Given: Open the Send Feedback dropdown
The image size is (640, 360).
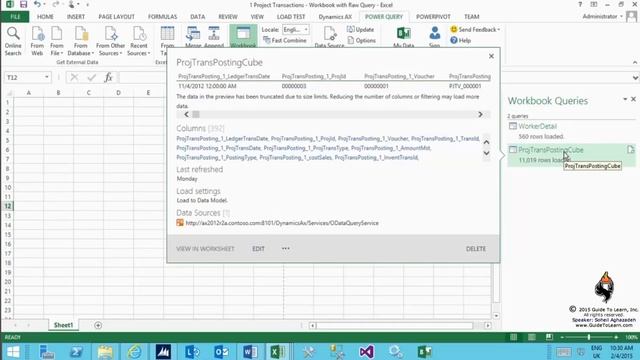Looking at the screenshot, I should pyautogui.click(x=475, y=29).
